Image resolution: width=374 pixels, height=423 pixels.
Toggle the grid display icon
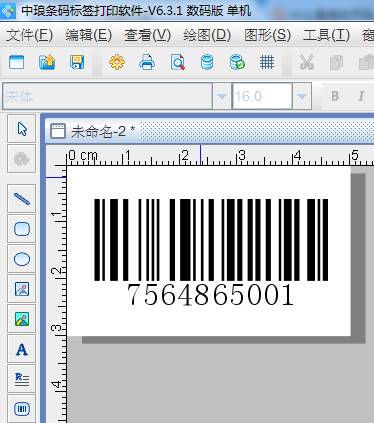pyautogui.click(x=267, y=62)
